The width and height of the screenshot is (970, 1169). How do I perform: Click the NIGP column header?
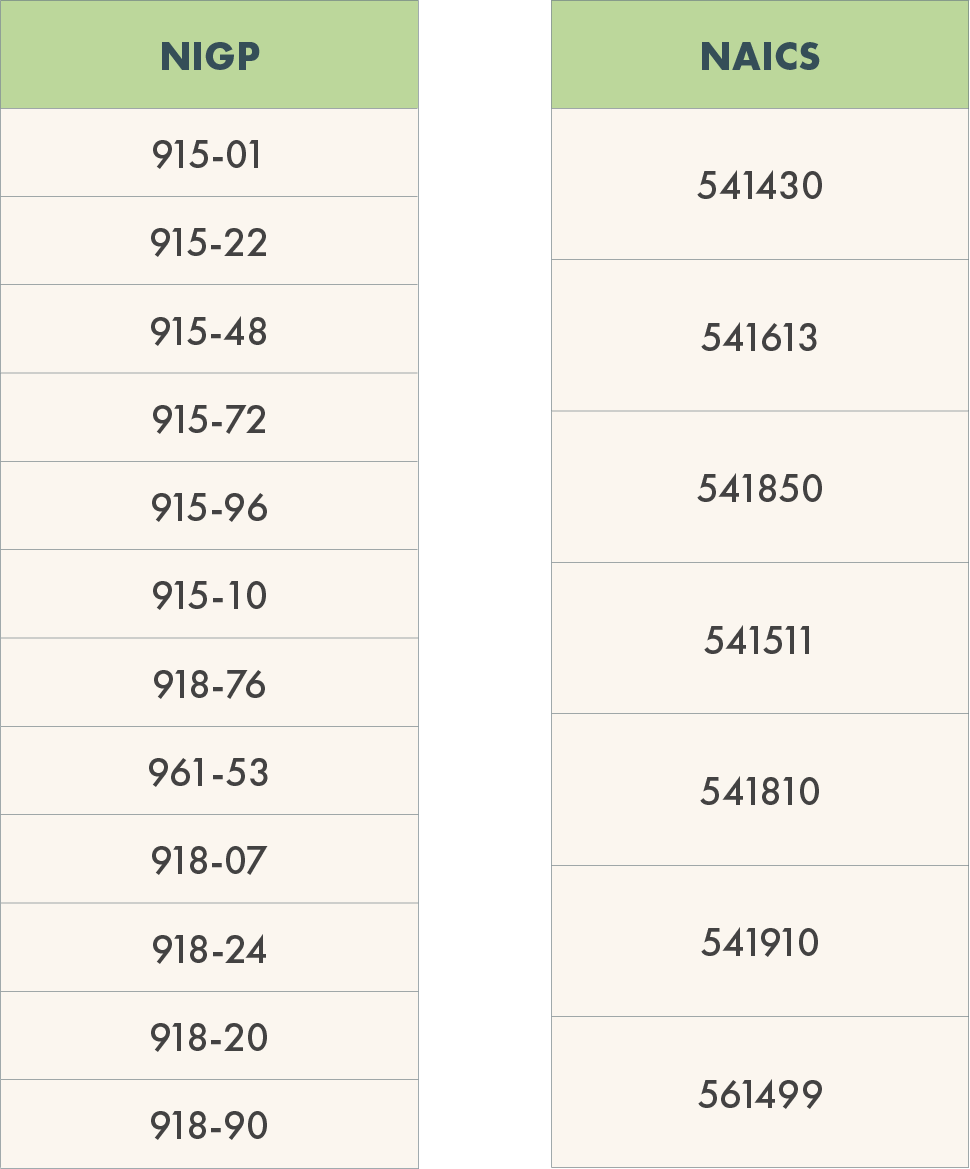click(210, 54)
